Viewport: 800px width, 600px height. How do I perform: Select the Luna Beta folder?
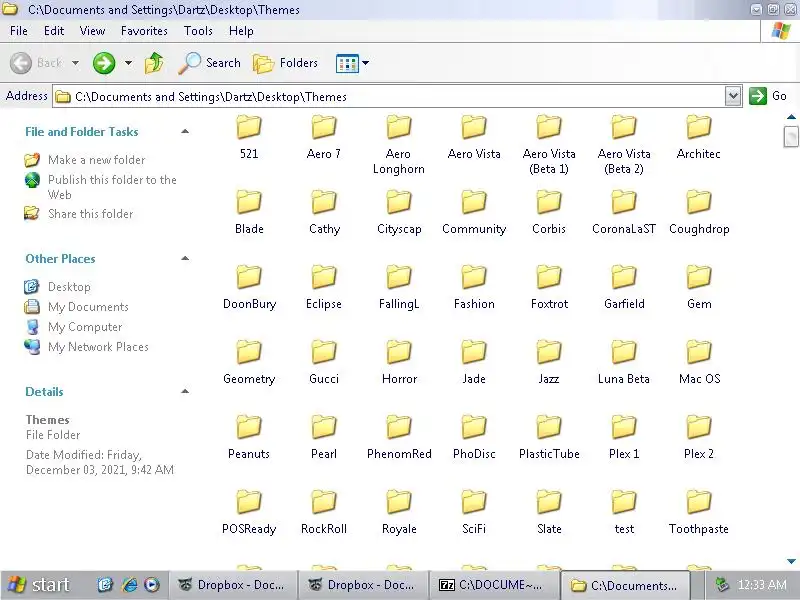point(624,363)
